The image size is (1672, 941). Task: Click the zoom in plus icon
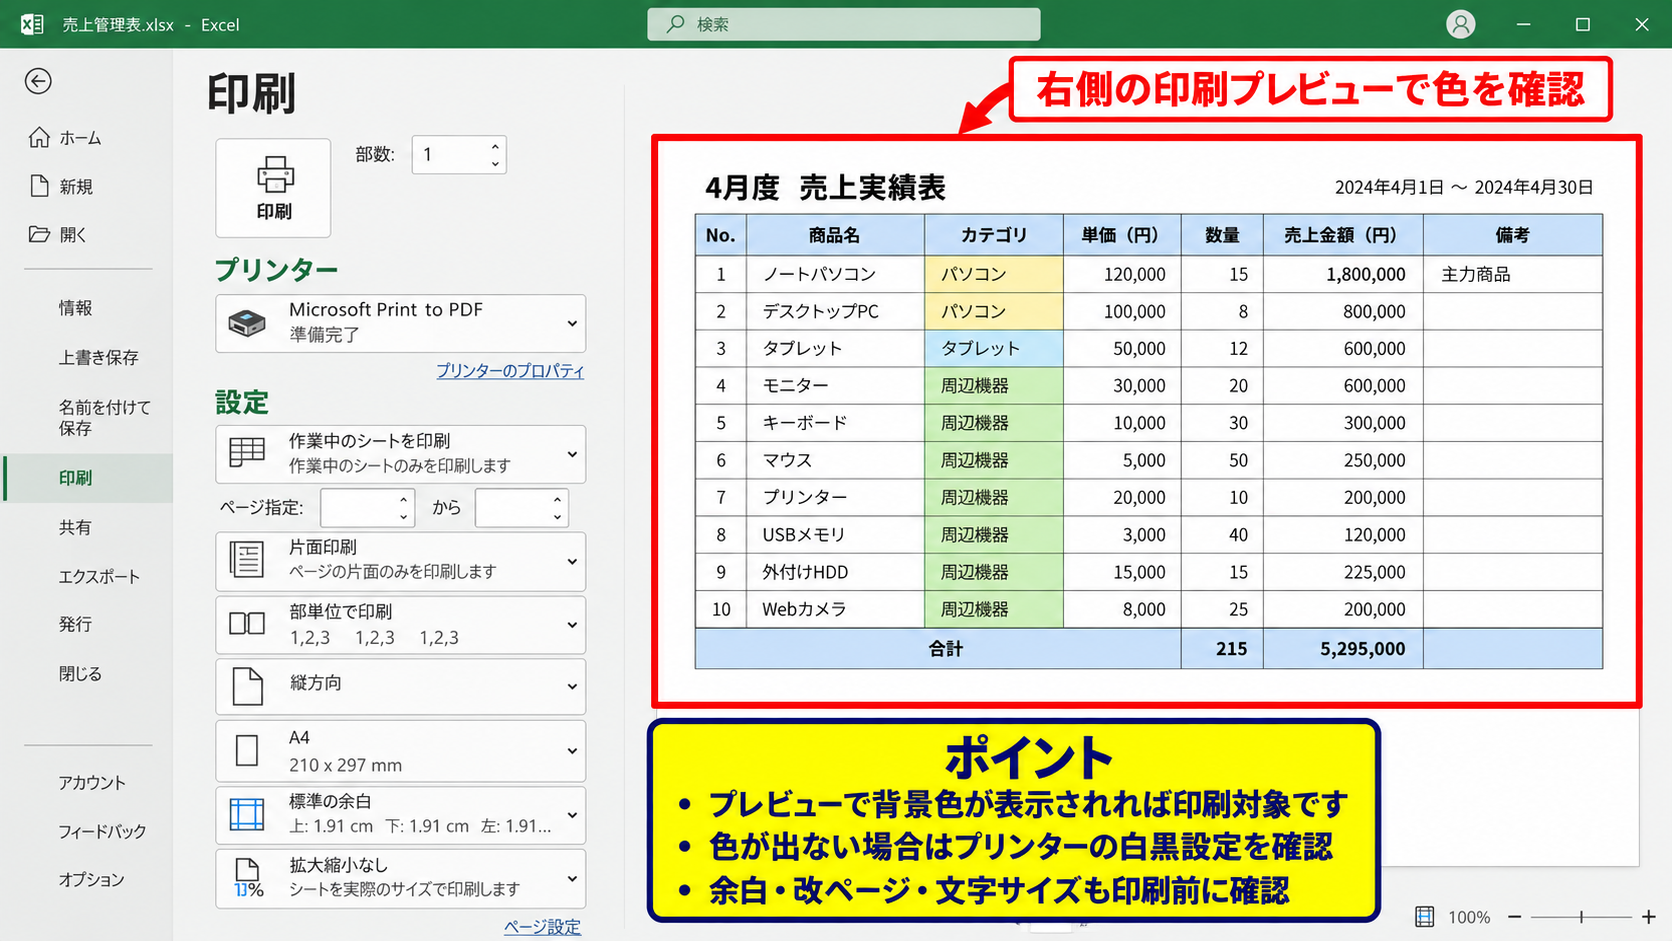point(1649,917)
